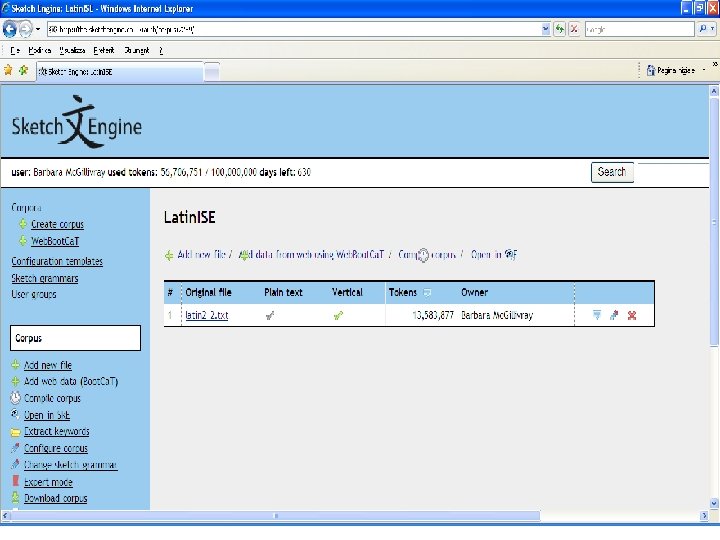720x540 pixels.
Task: Click the red delete X in latin2_2.txt row
Action: pos(632,315)
